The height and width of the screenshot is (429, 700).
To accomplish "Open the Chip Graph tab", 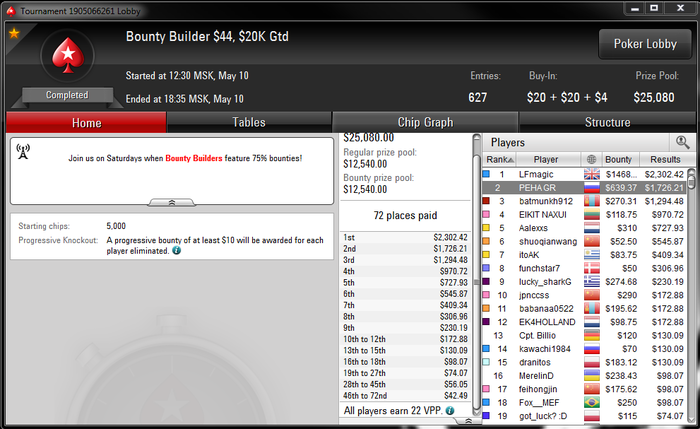I will (x=425, y=122).
